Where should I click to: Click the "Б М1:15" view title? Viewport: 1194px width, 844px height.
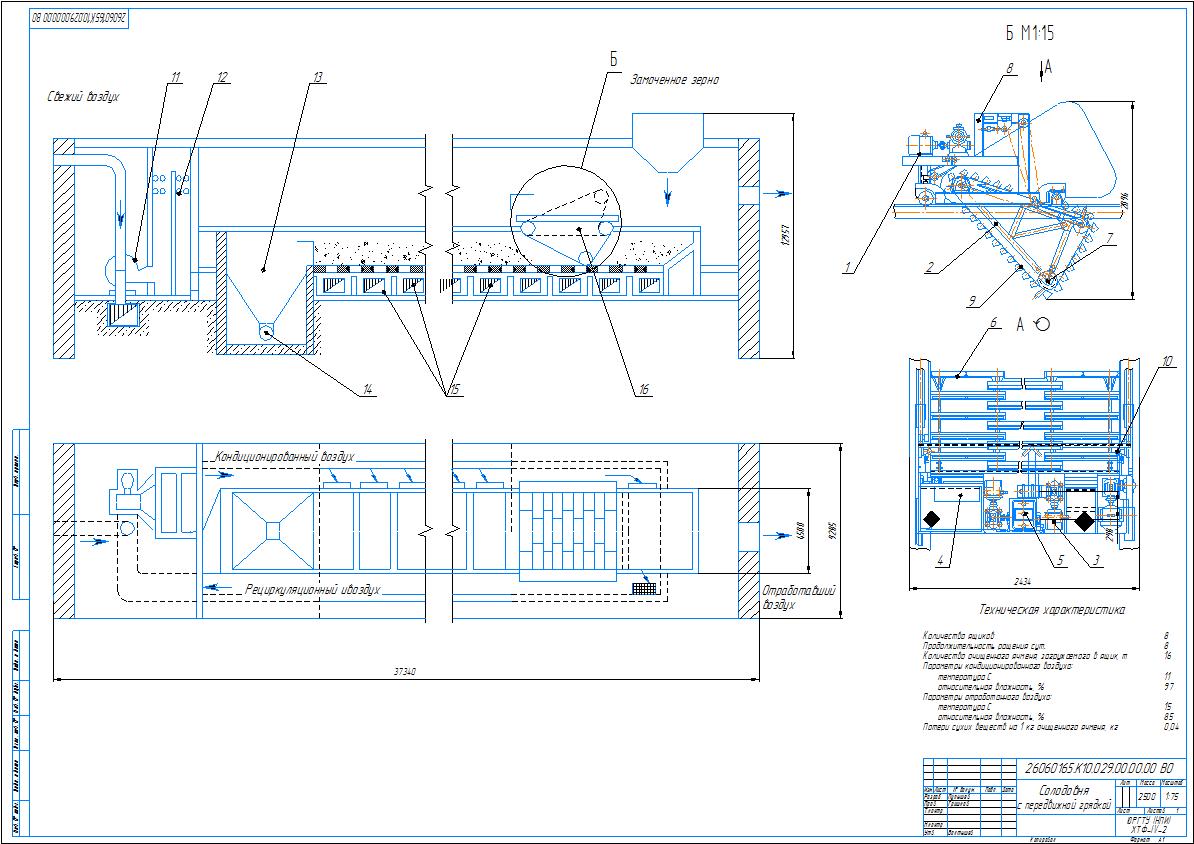(x=1030, y=34)
